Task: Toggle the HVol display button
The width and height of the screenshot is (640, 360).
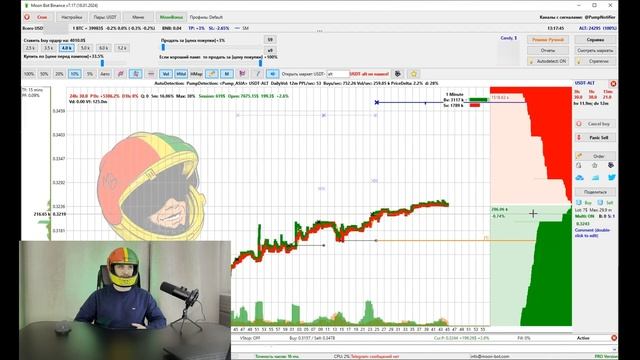Action: click(181, 74)
